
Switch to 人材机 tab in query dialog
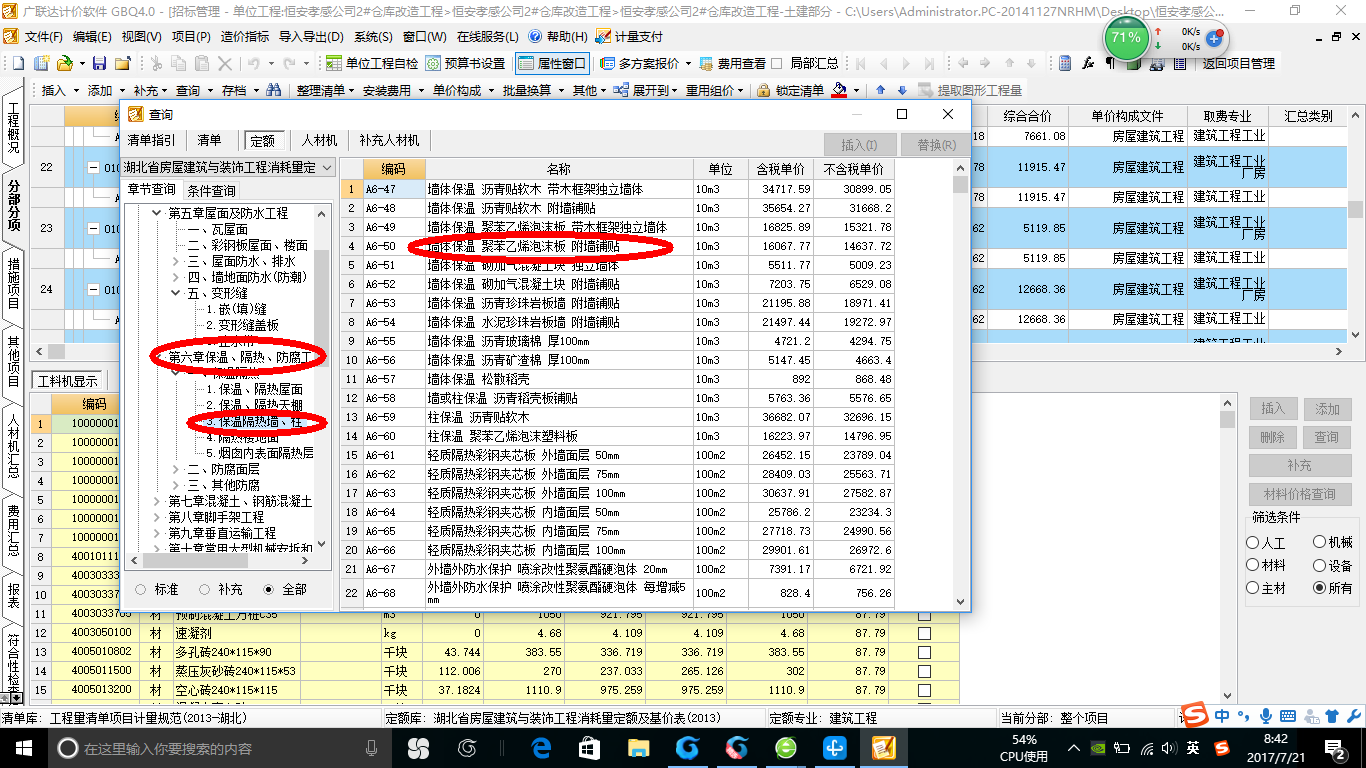pos(320,140)
